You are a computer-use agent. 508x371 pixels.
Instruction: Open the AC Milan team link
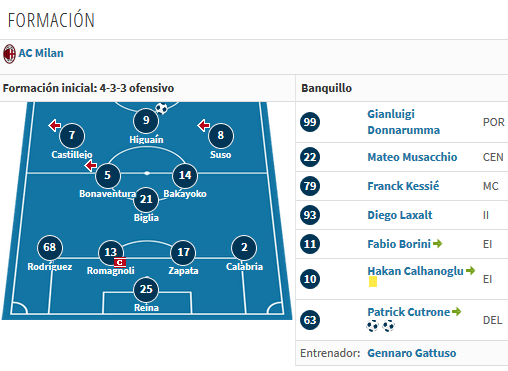pos(41,53)
